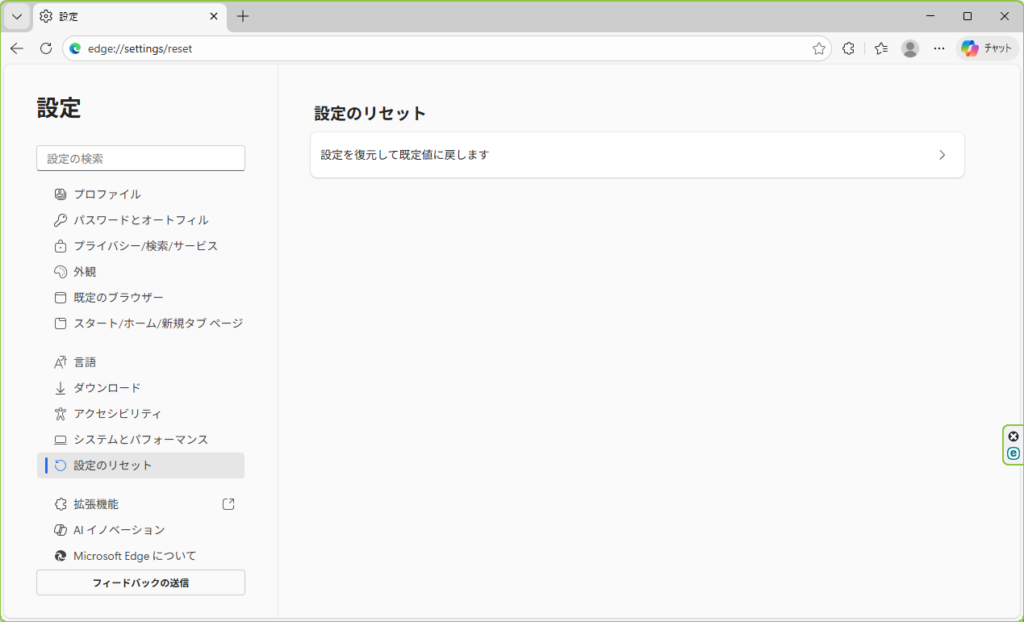This screenshot has height=622, width=1024.
Task: Click the 設定の検索 search field
Action: click(140, 158)
